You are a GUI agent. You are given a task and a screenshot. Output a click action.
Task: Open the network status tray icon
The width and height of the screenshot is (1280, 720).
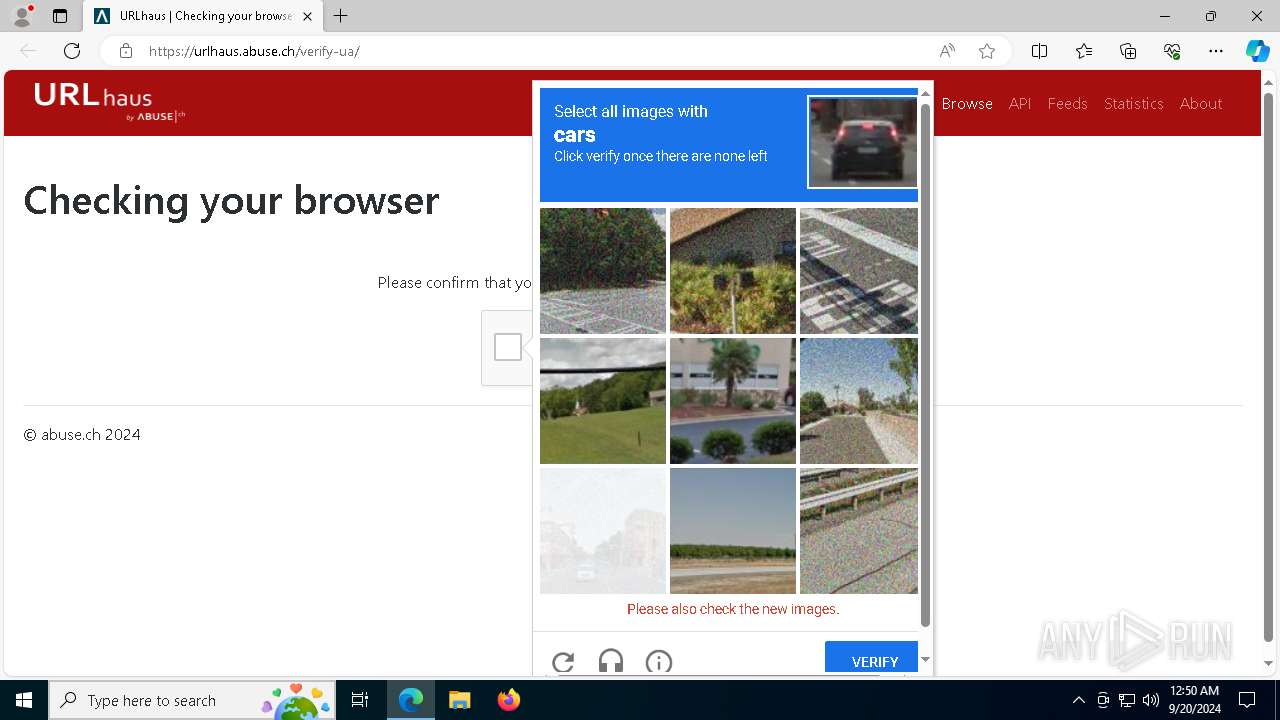coord(1127,700)
